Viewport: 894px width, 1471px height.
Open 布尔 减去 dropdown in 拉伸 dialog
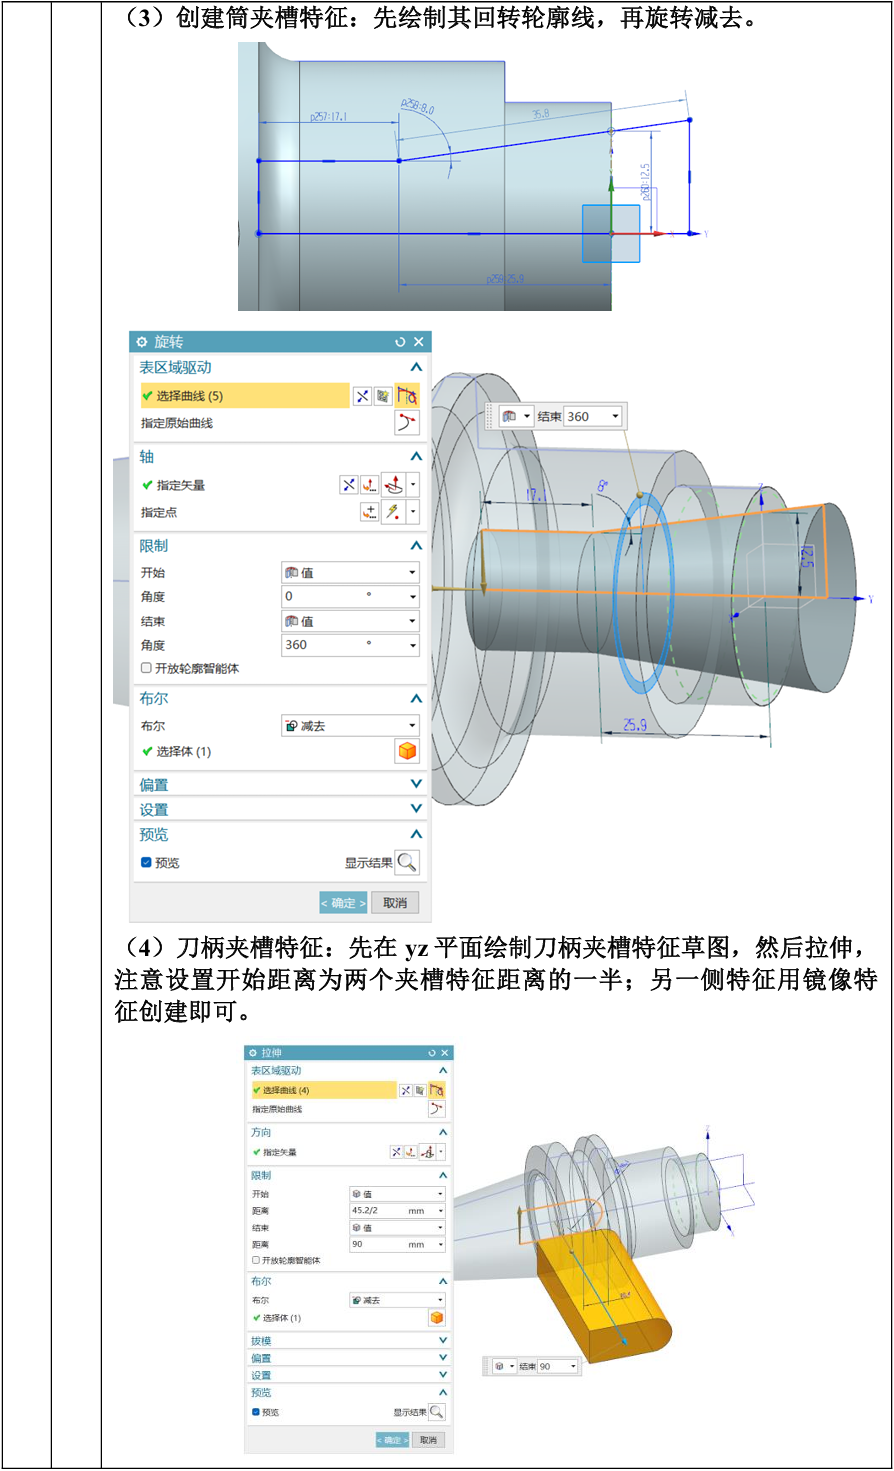pyautogui.click(x=397, y=1300)
